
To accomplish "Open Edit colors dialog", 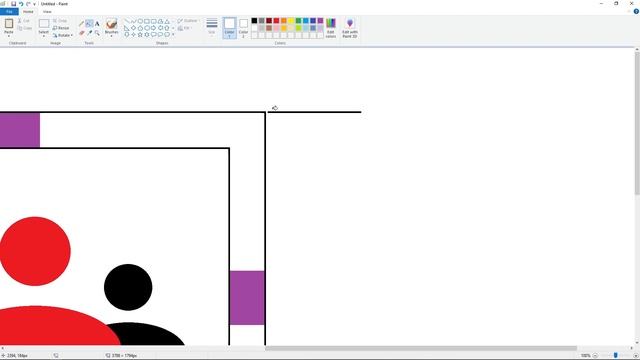I will point(331,28).
